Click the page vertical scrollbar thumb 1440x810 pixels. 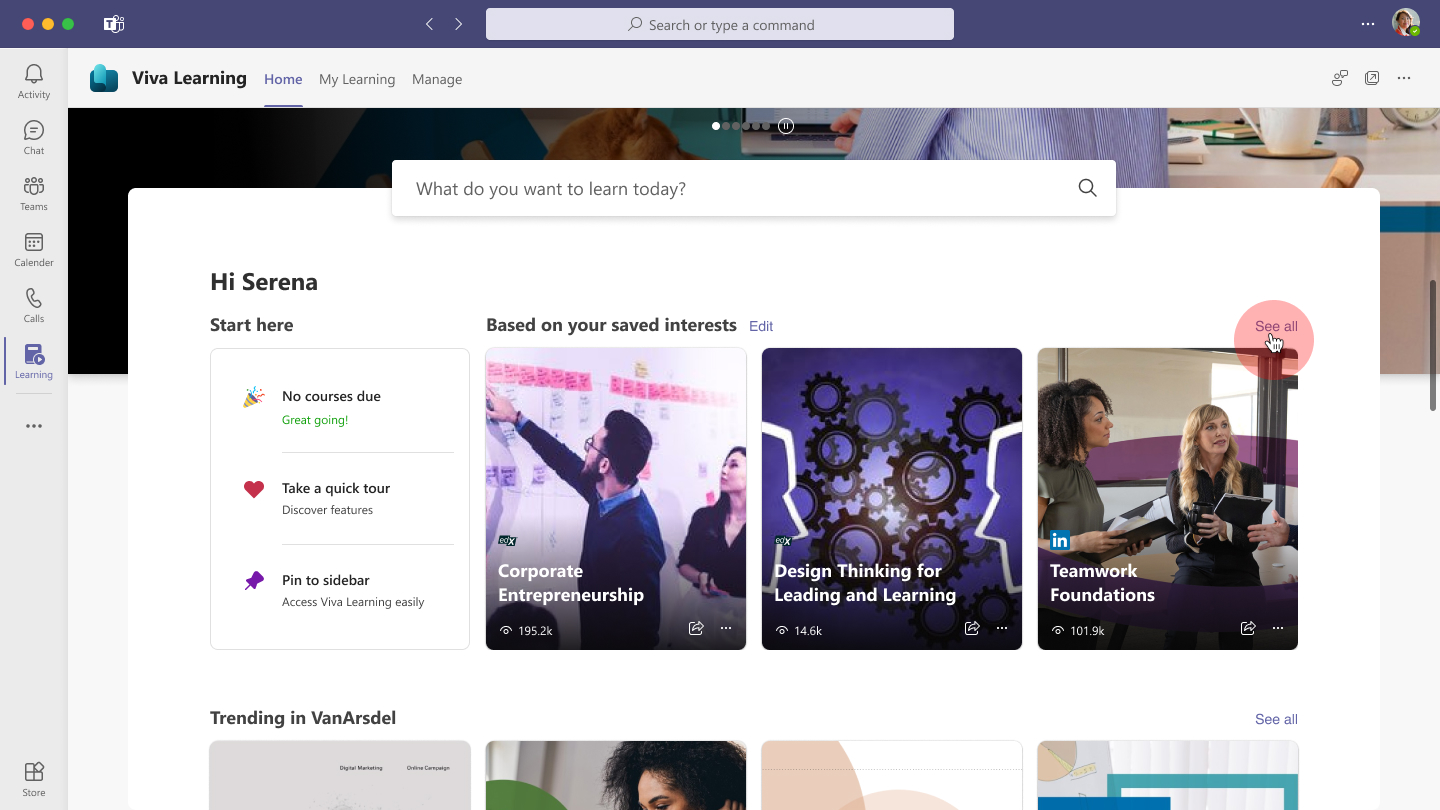[1433, 345]
